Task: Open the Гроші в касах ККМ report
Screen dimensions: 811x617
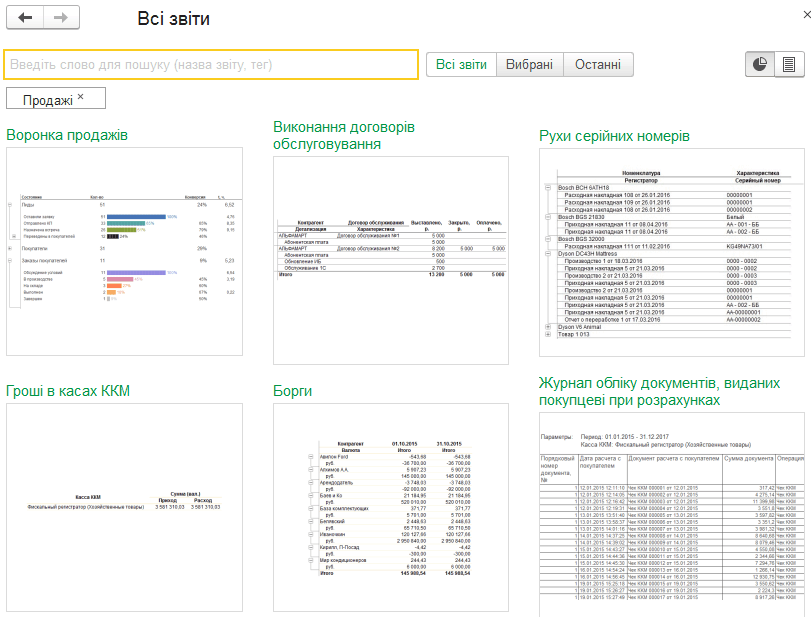Action: 68,391
